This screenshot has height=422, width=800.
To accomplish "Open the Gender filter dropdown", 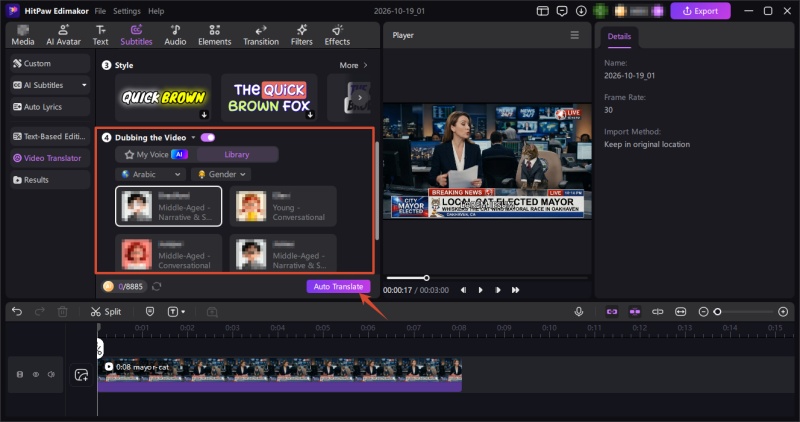I will click(221, 174).
